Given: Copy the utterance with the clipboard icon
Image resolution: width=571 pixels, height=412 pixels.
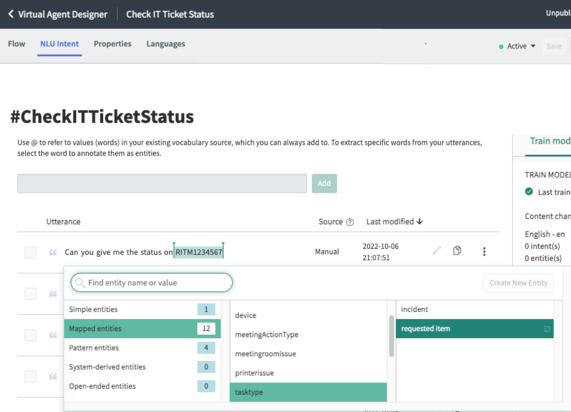Looking at the screenshot, I should click(x=457, y=251).
